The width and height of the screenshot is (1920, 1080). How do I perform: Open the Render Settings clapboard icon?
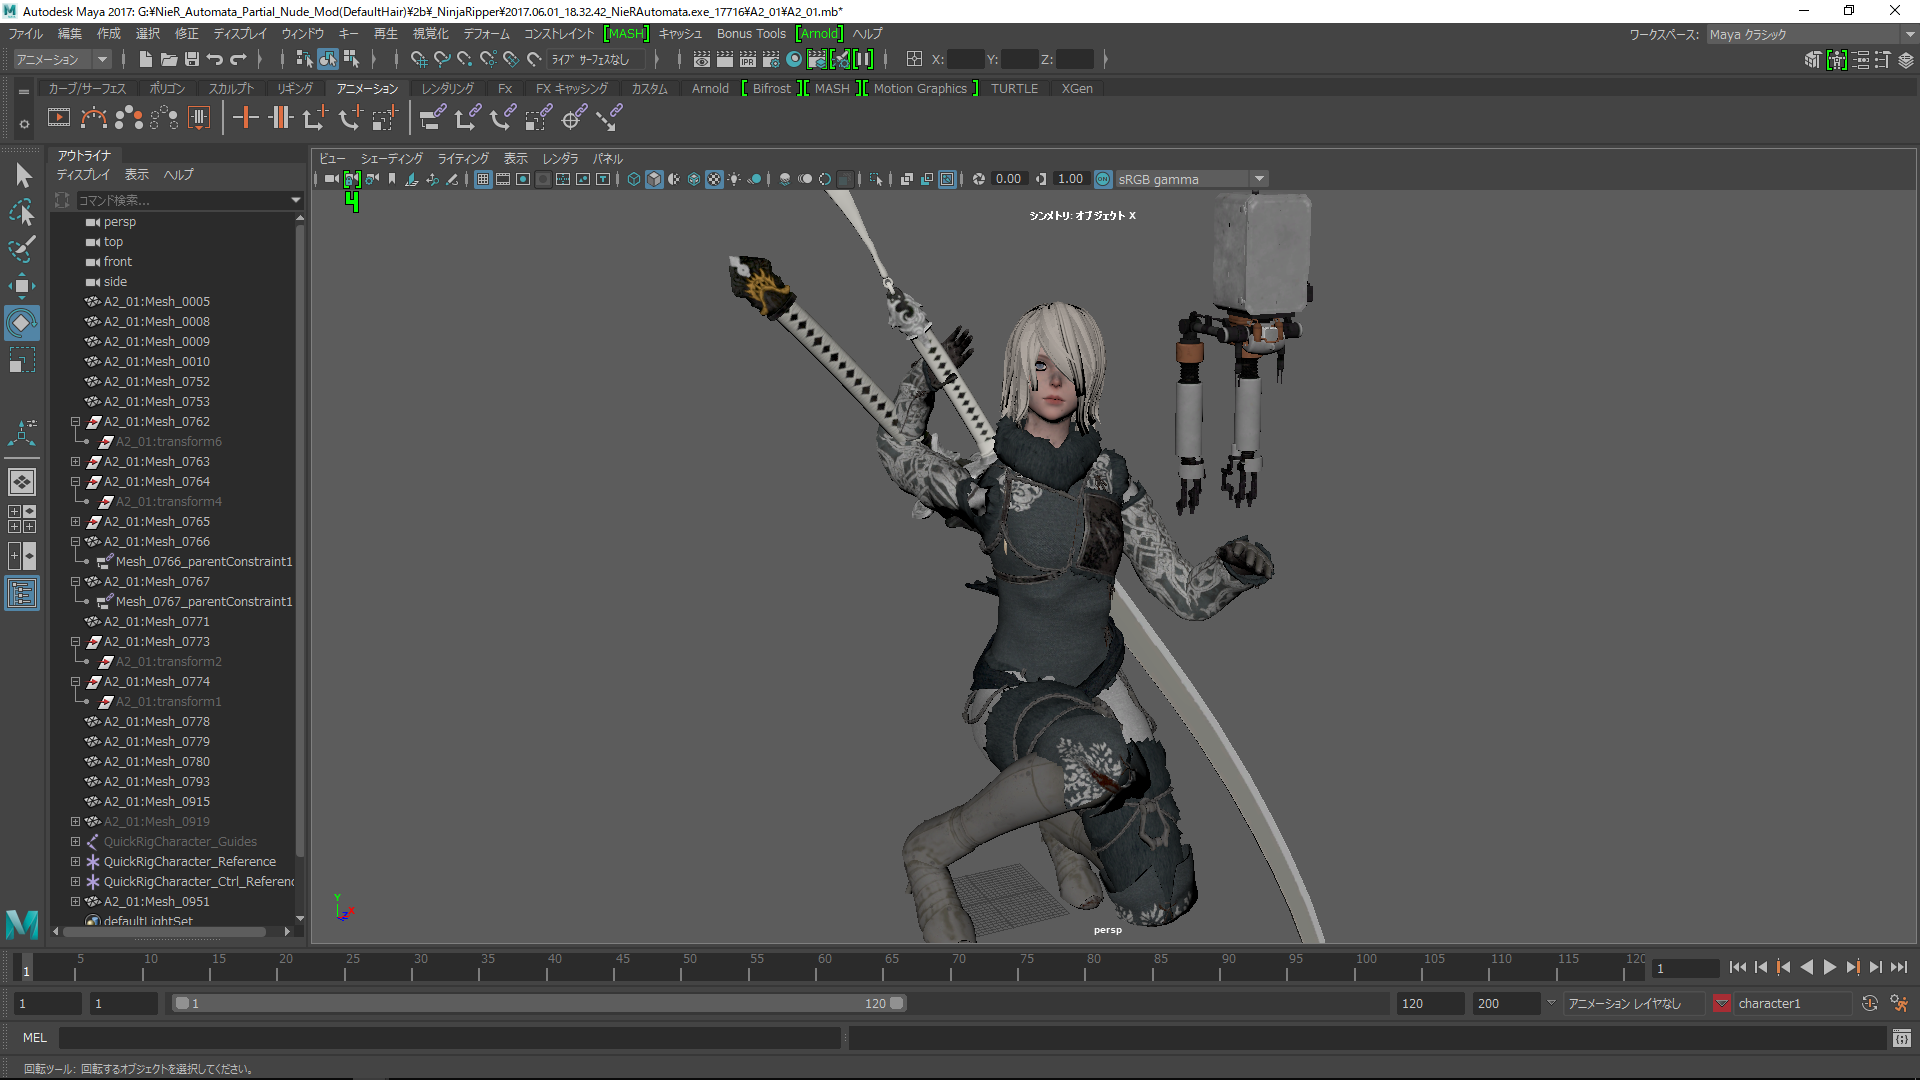771,60
